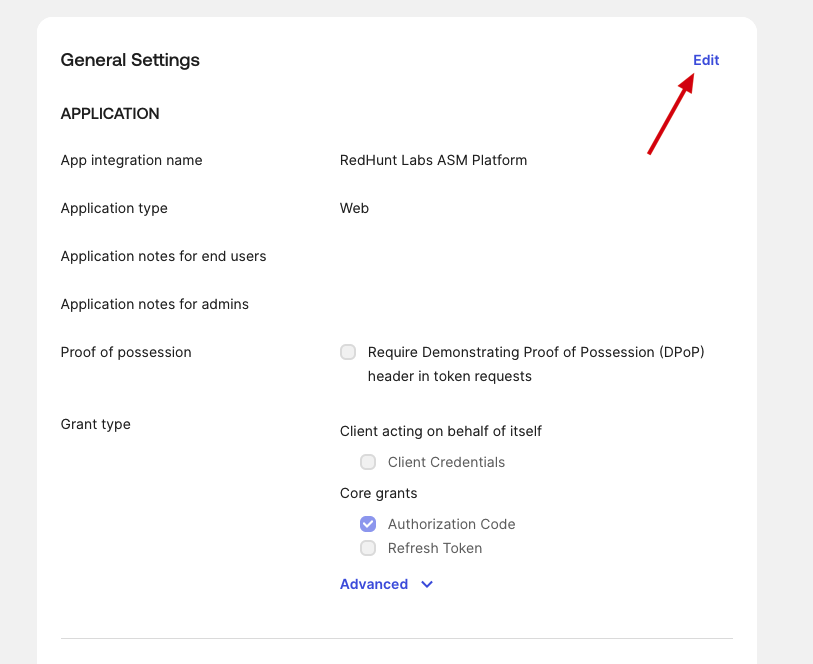Click Application notes for admins label
The width and height of the screenshot is (813, 664).
tap(154, 304)
